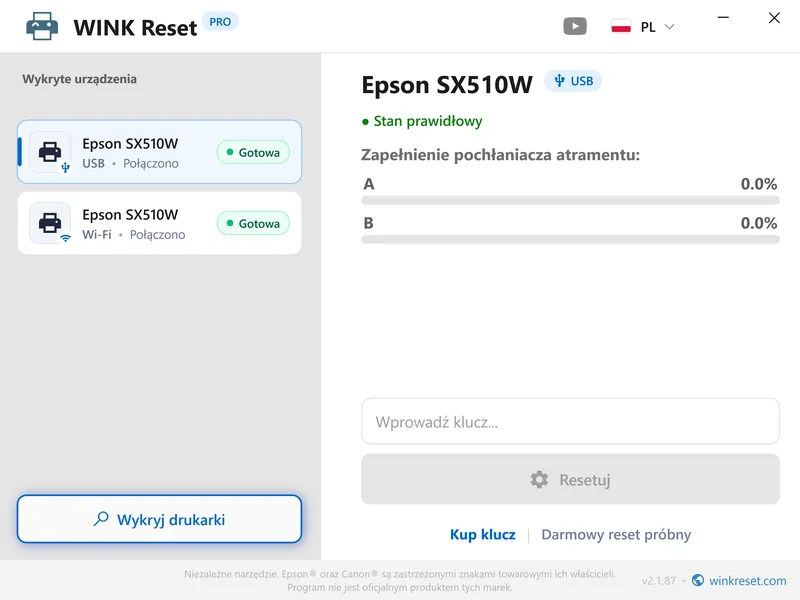
Task: Click the Zapełnienie pochłaniacza atramentu label
Action: click(x=501, y=155)
